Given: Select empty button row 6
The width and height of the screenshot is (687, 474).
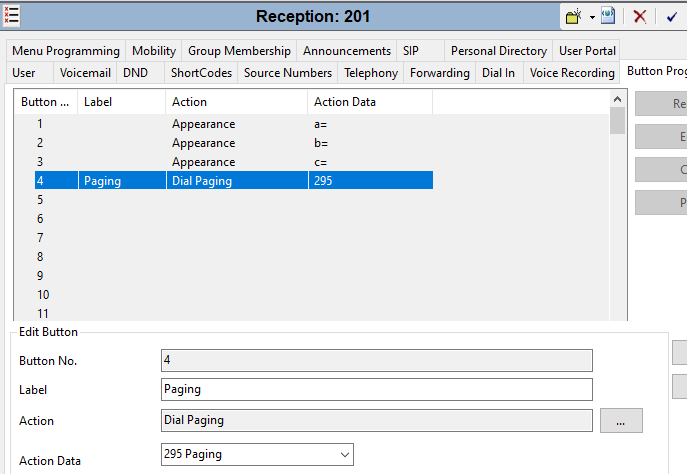Looking at the screenshot, I should (234, 219).
